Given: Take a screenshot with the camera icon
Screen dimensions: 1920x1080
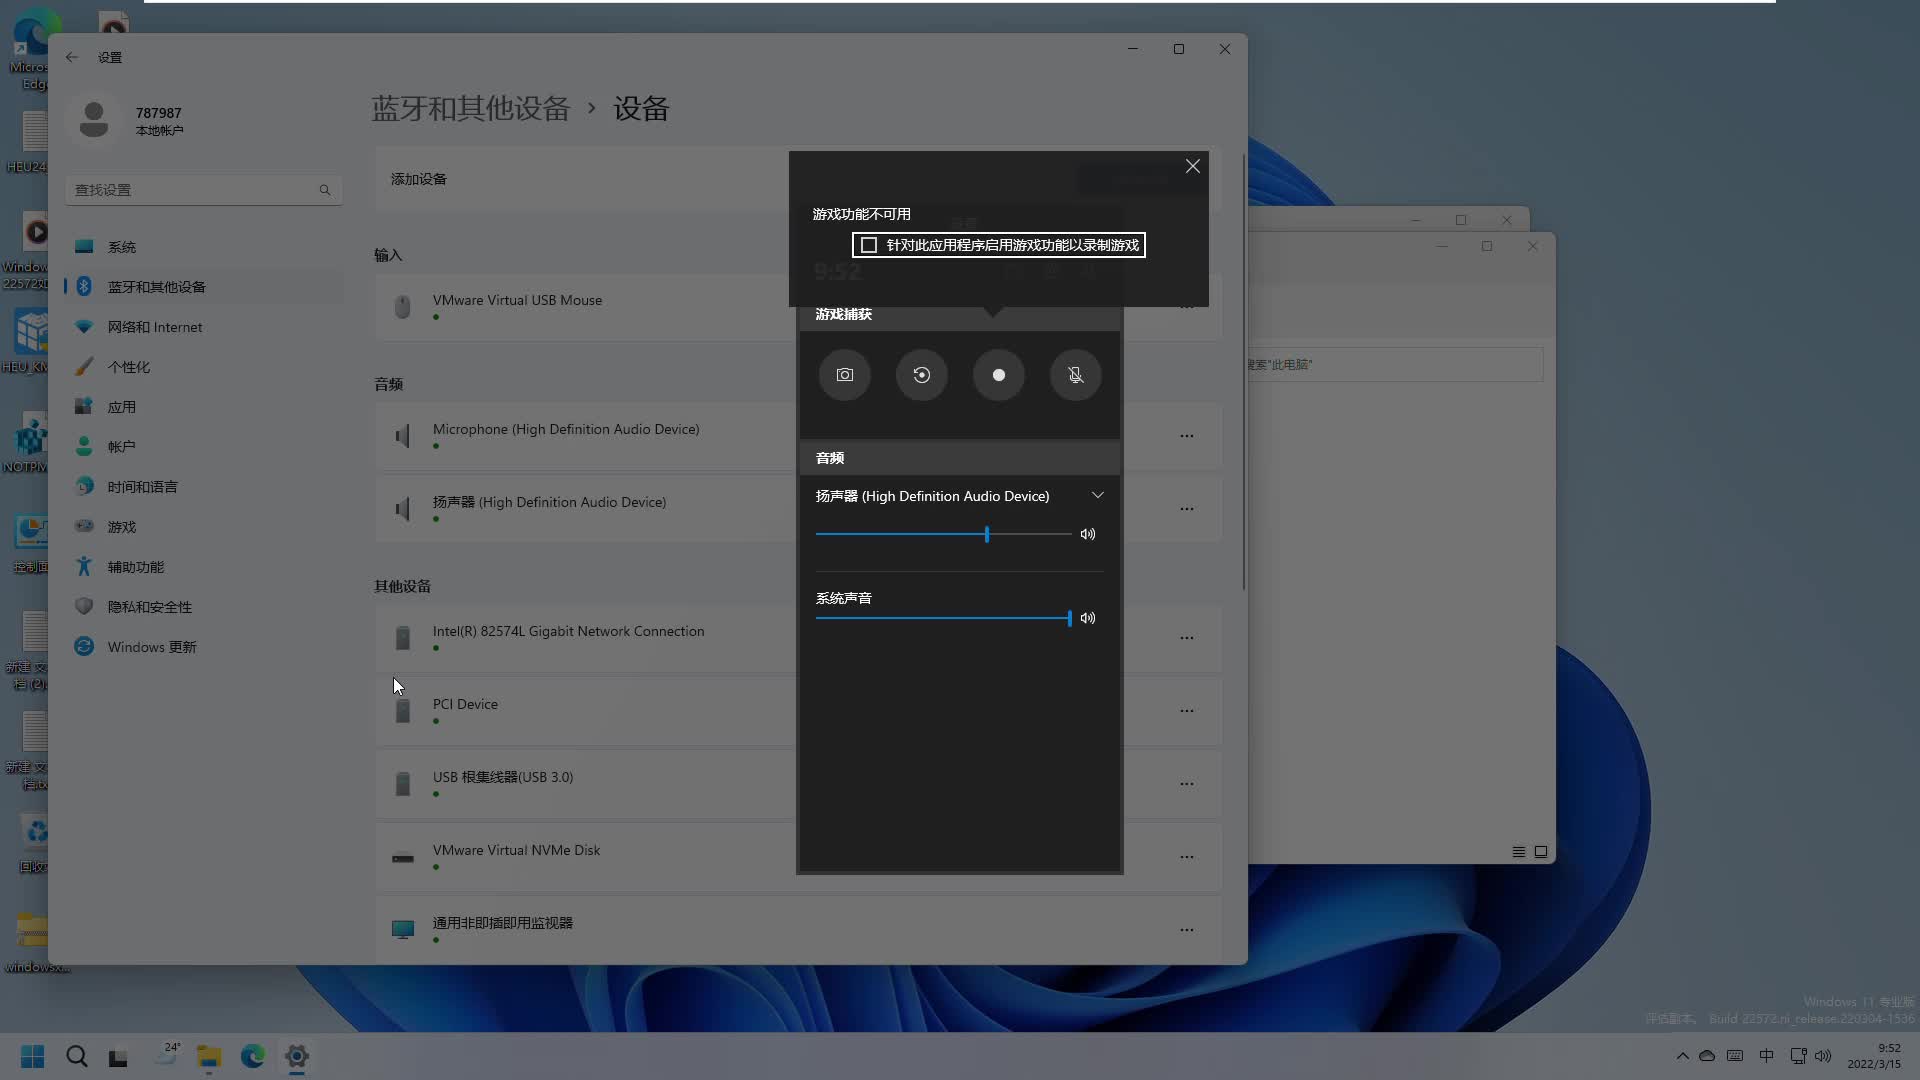Looking at the screenshot, I should click(844, 375).
